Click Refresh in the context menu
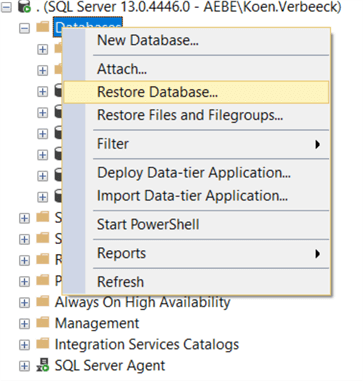The width and height of the screenshot is (363, 381). [x=196, y=282]
